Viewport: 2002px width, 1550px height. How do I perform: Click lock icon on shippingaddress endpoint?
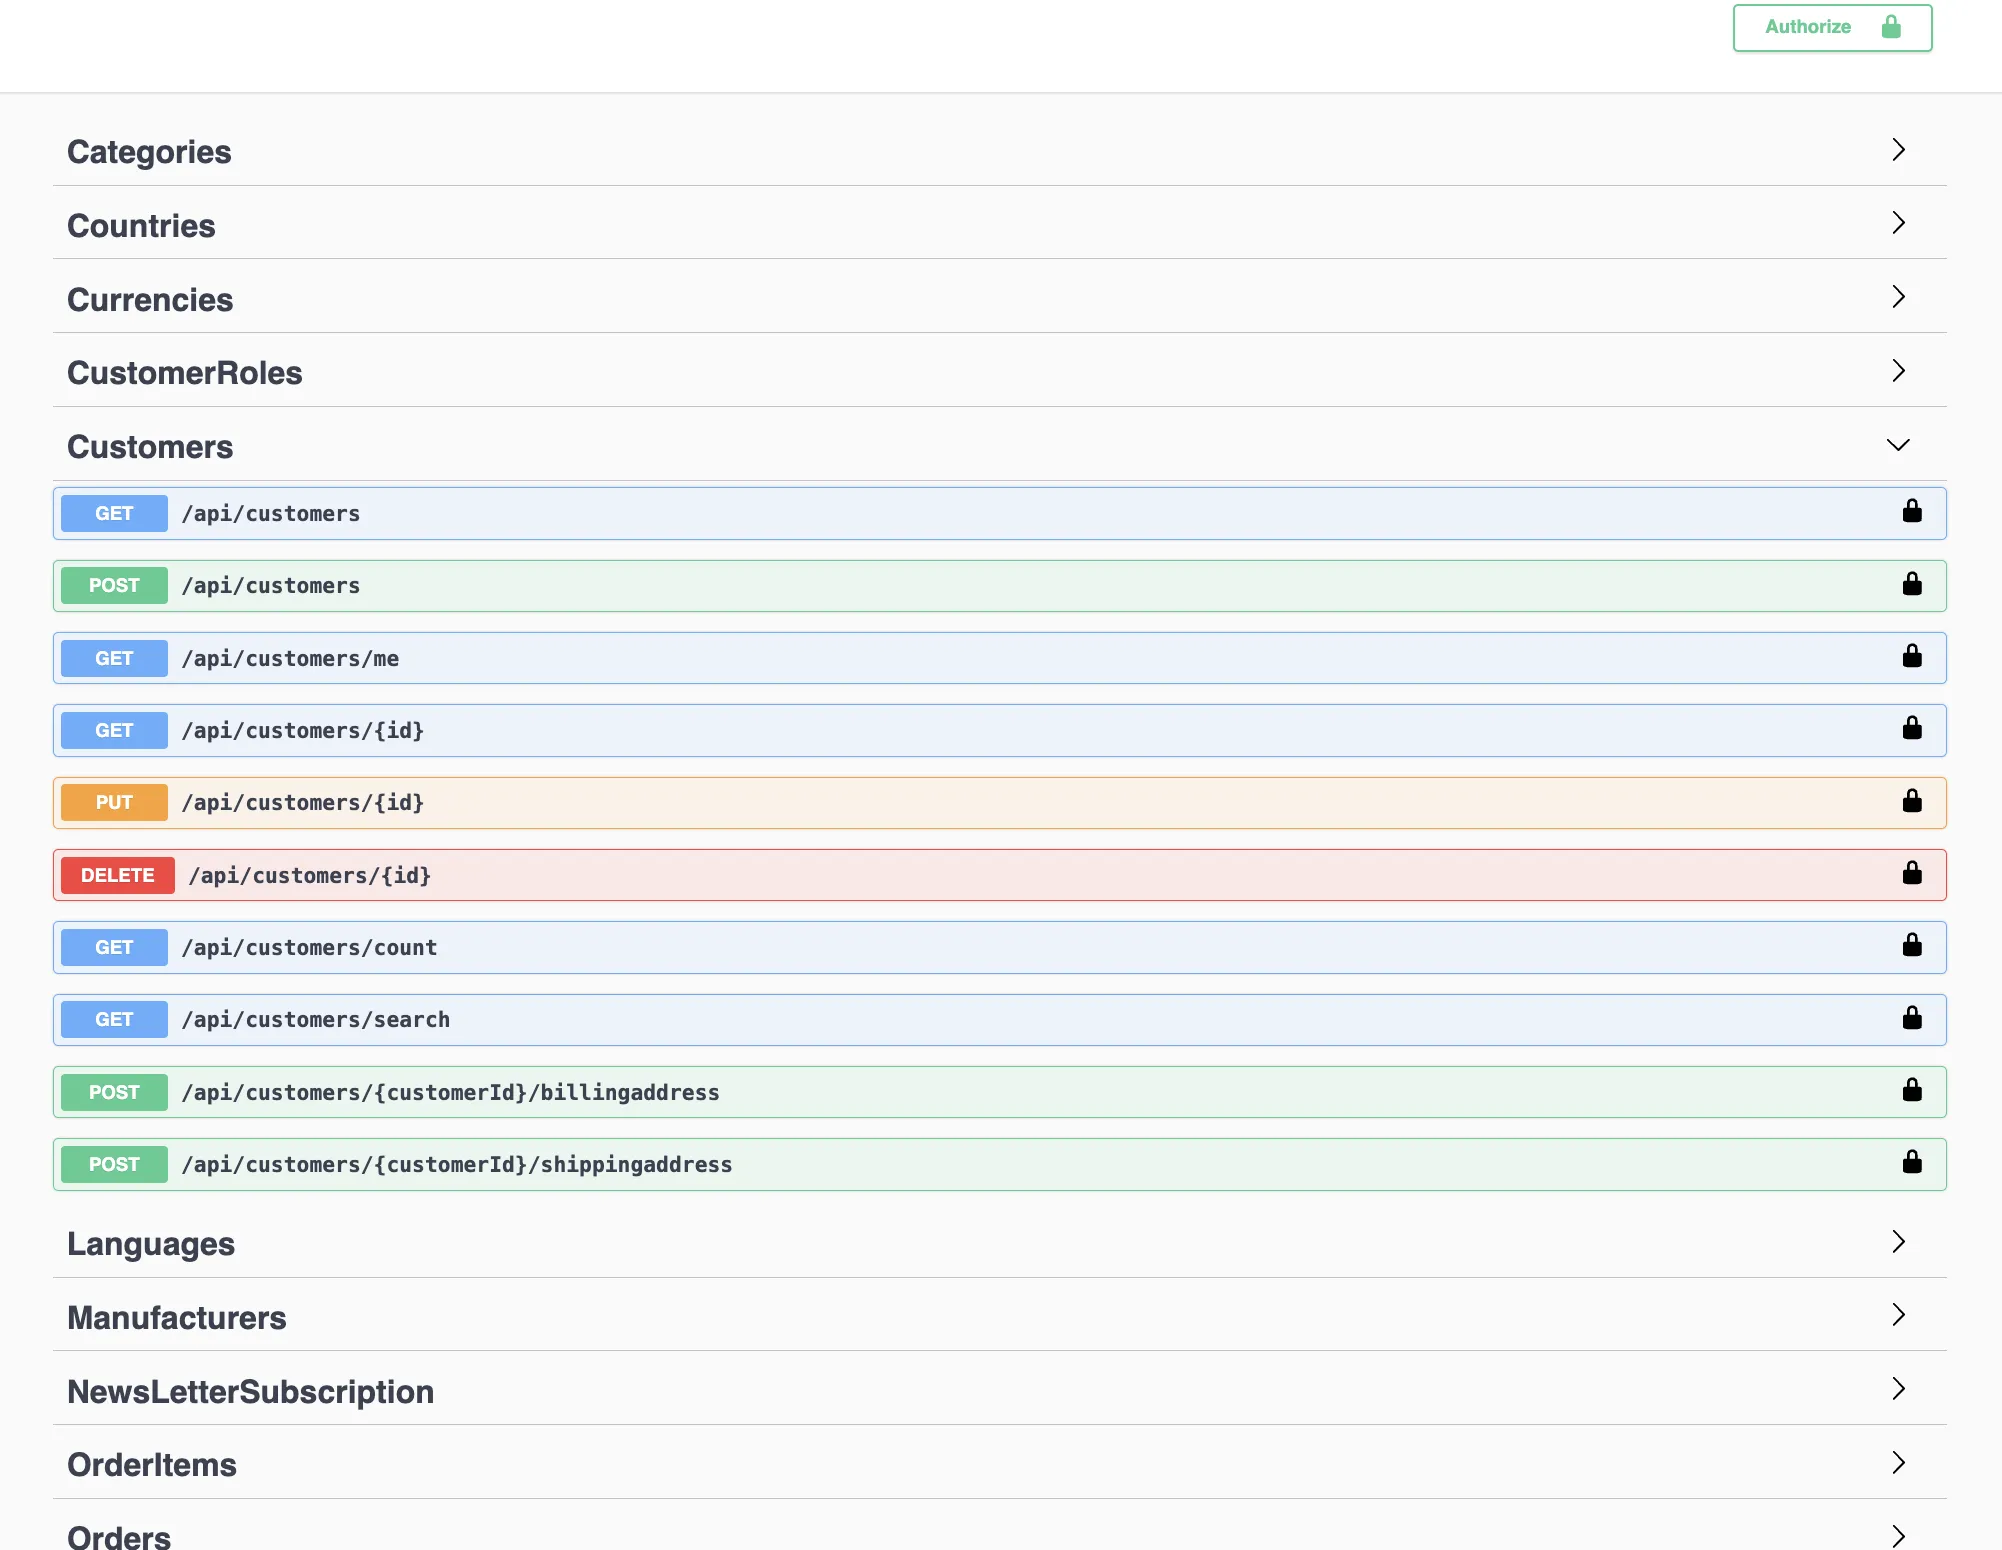click(x=1912, y=1162)
